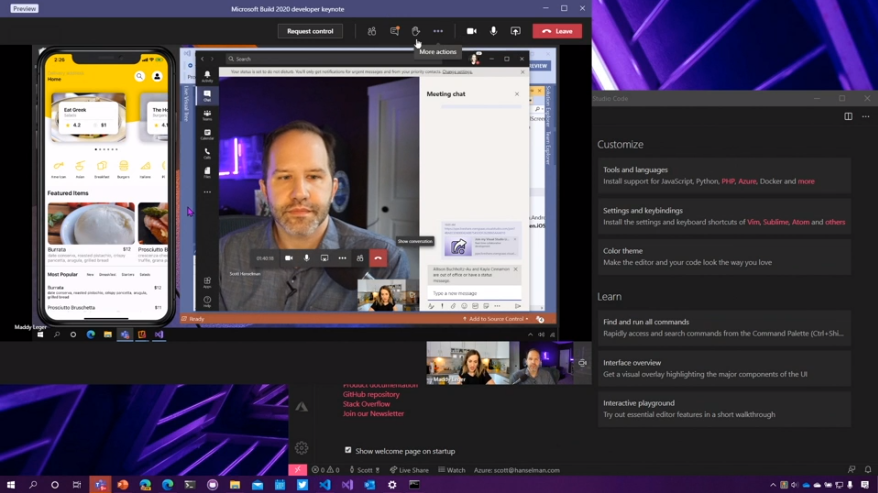Open Interactive playground in Learn section

pos(724,408)
